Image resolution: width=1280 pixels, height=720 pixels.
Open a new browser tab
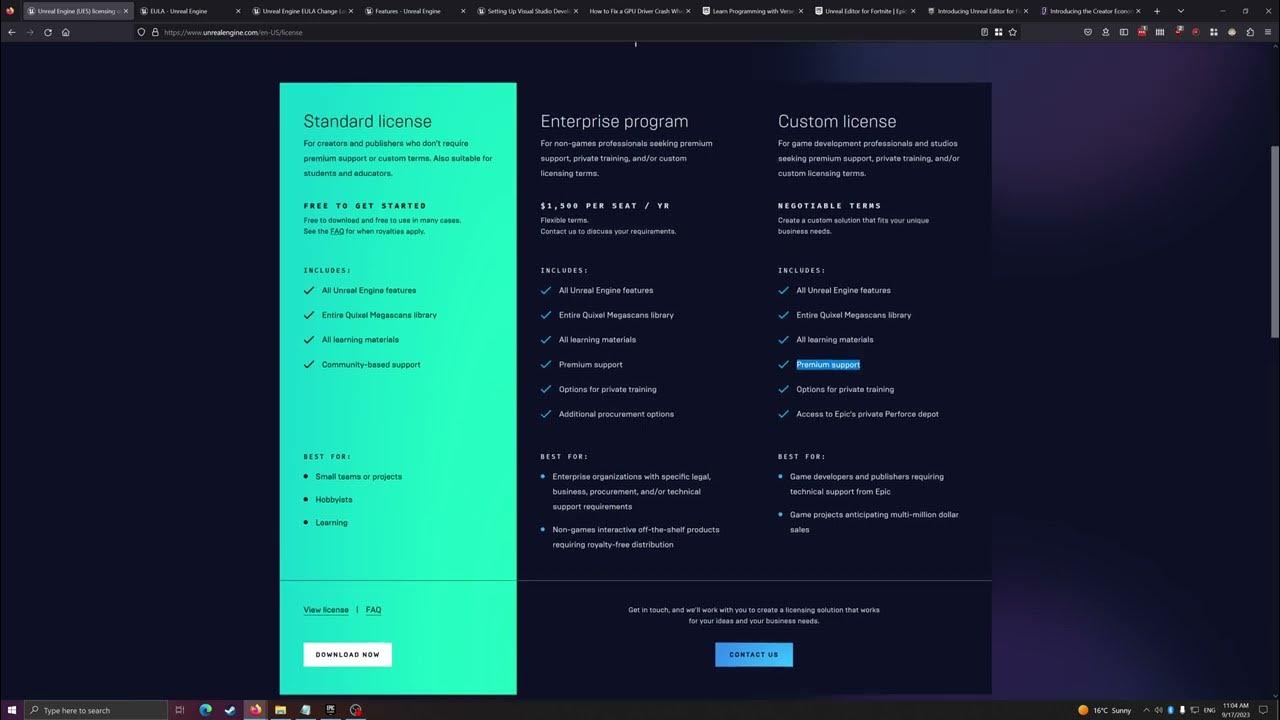1157,11
